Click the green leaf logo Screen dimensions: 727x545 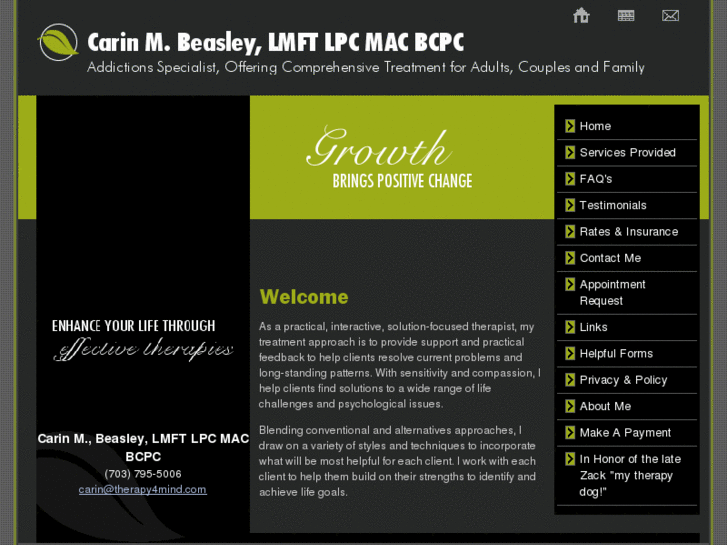[58, 42]
